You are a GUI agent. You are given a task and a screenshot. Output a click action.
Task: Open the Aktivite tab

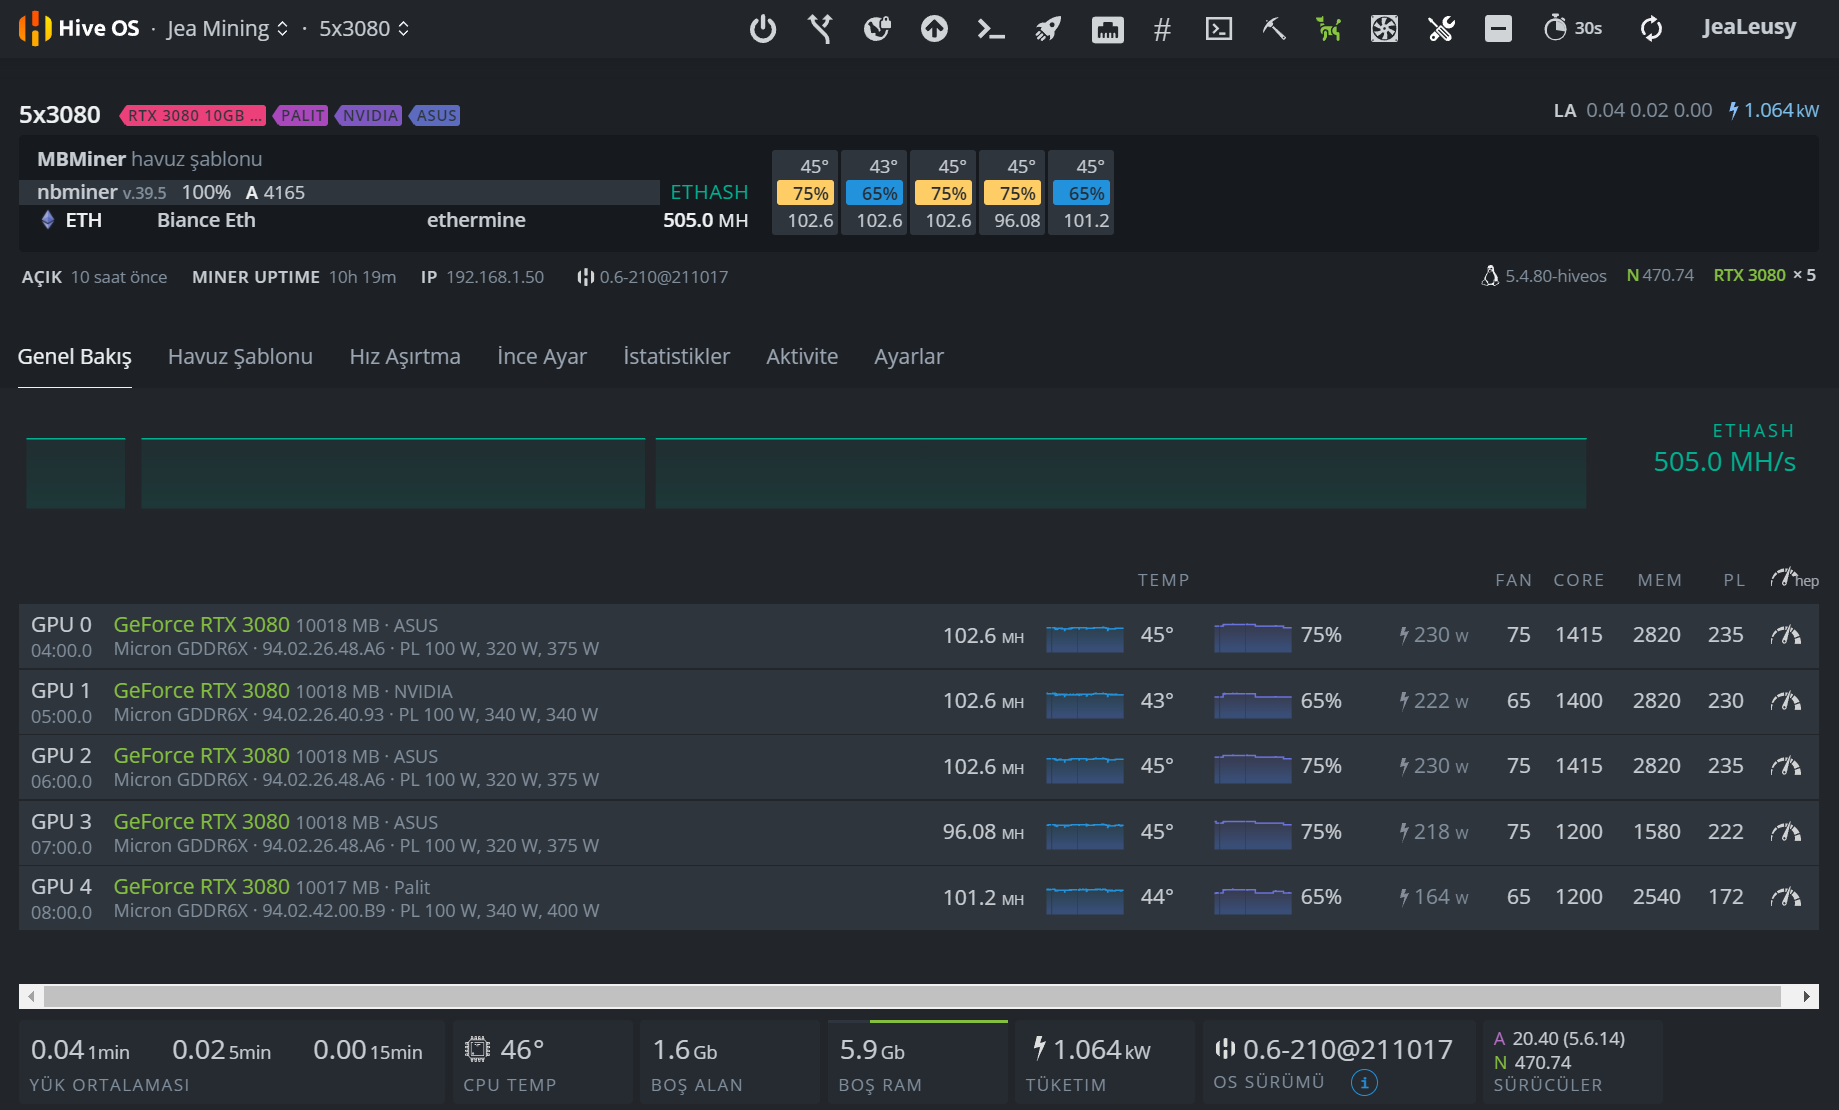pyautogui.click(x=802, y=357)
